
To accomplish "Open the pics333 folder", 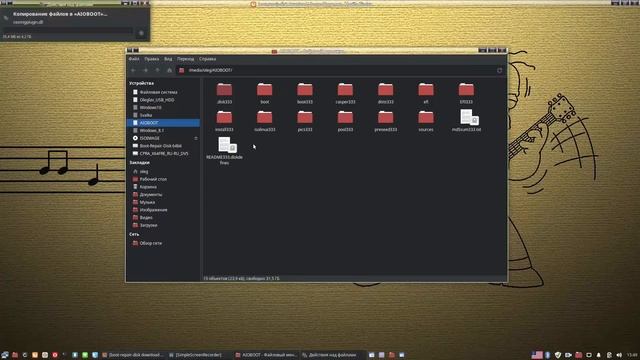I will [305, 121].
